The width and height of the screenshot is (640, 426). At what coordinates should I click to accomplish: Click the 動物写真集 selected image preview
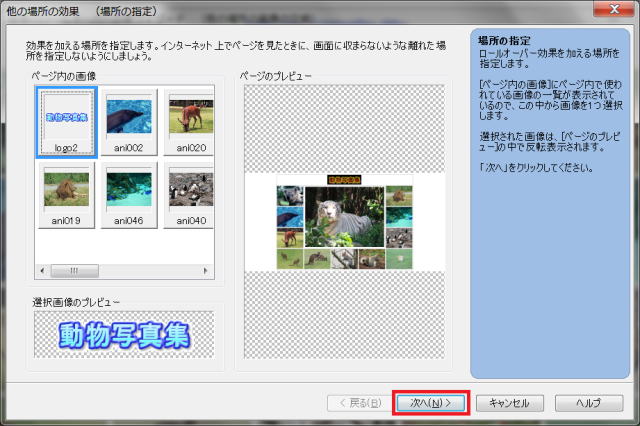click(x=124, y=335)
